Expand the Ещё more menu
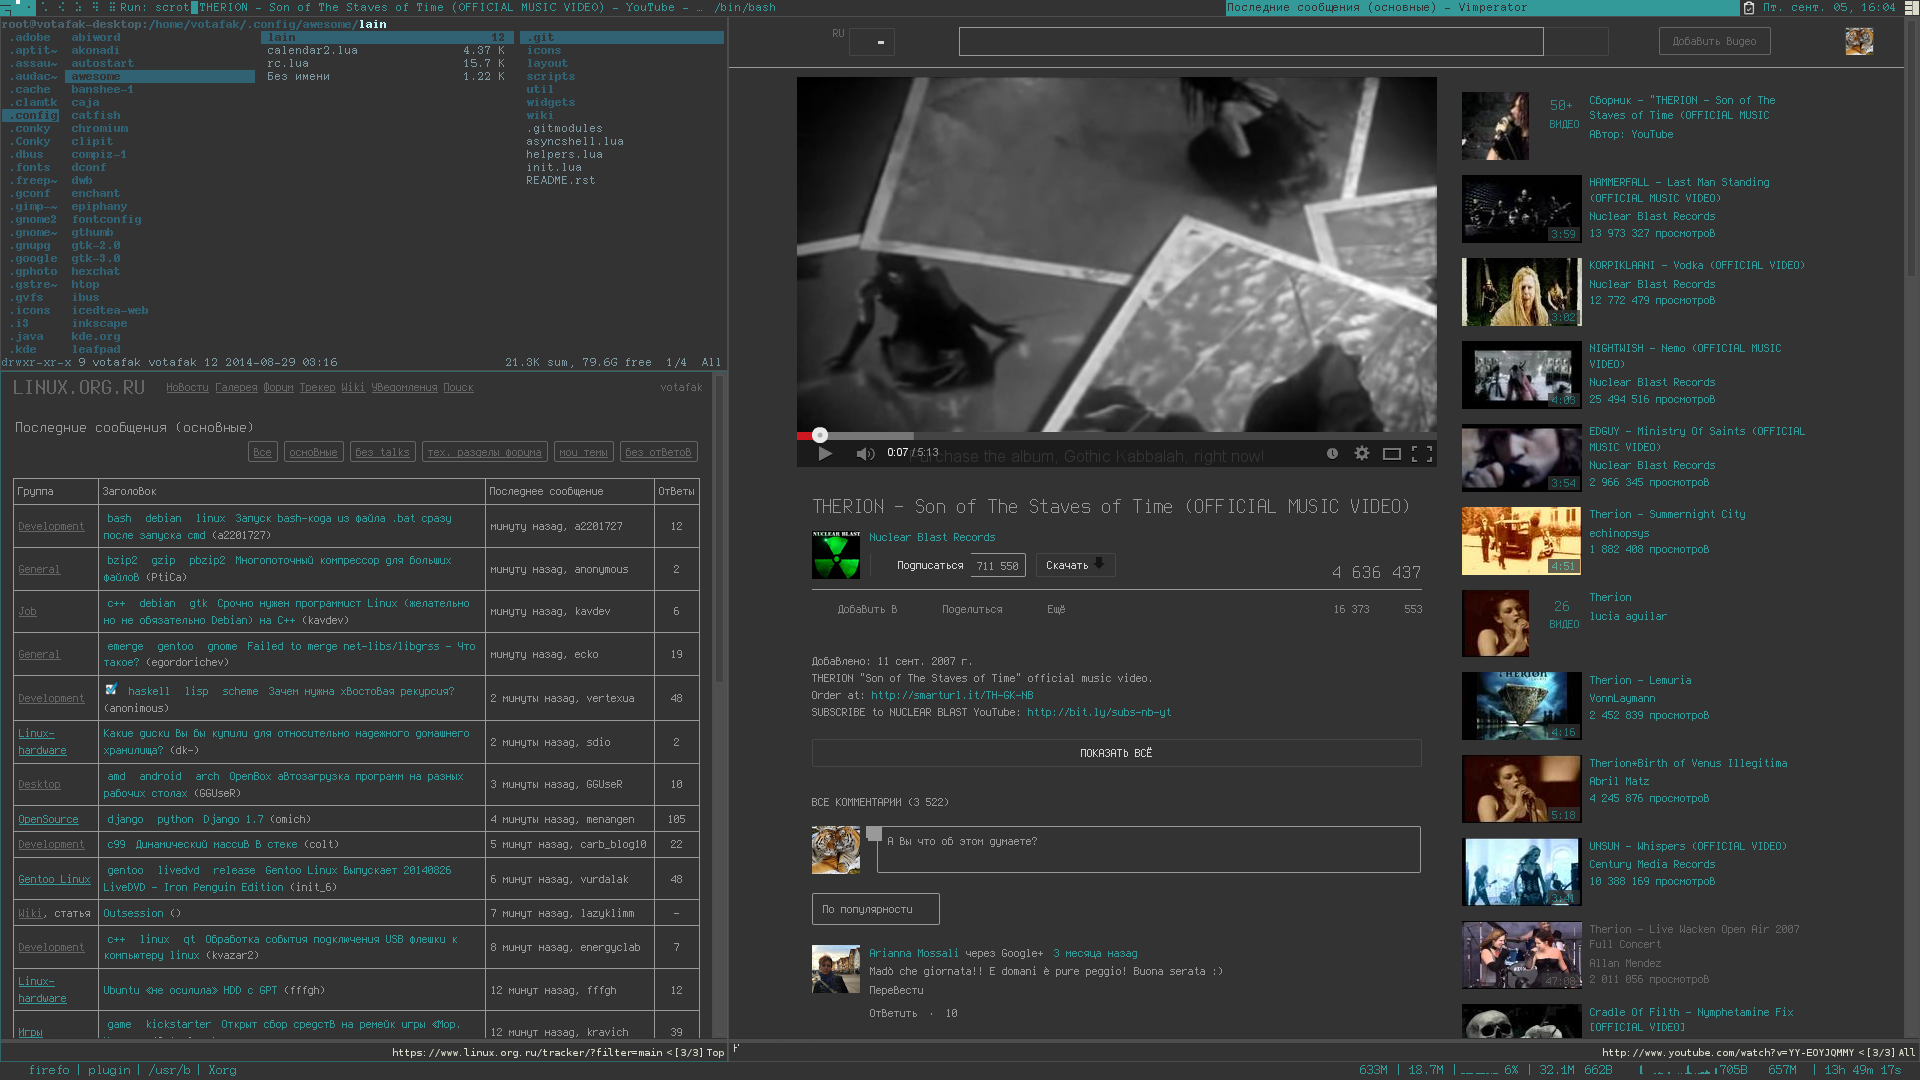This screenshot has height=1080, width=1920. click(x=1056, y=609)
